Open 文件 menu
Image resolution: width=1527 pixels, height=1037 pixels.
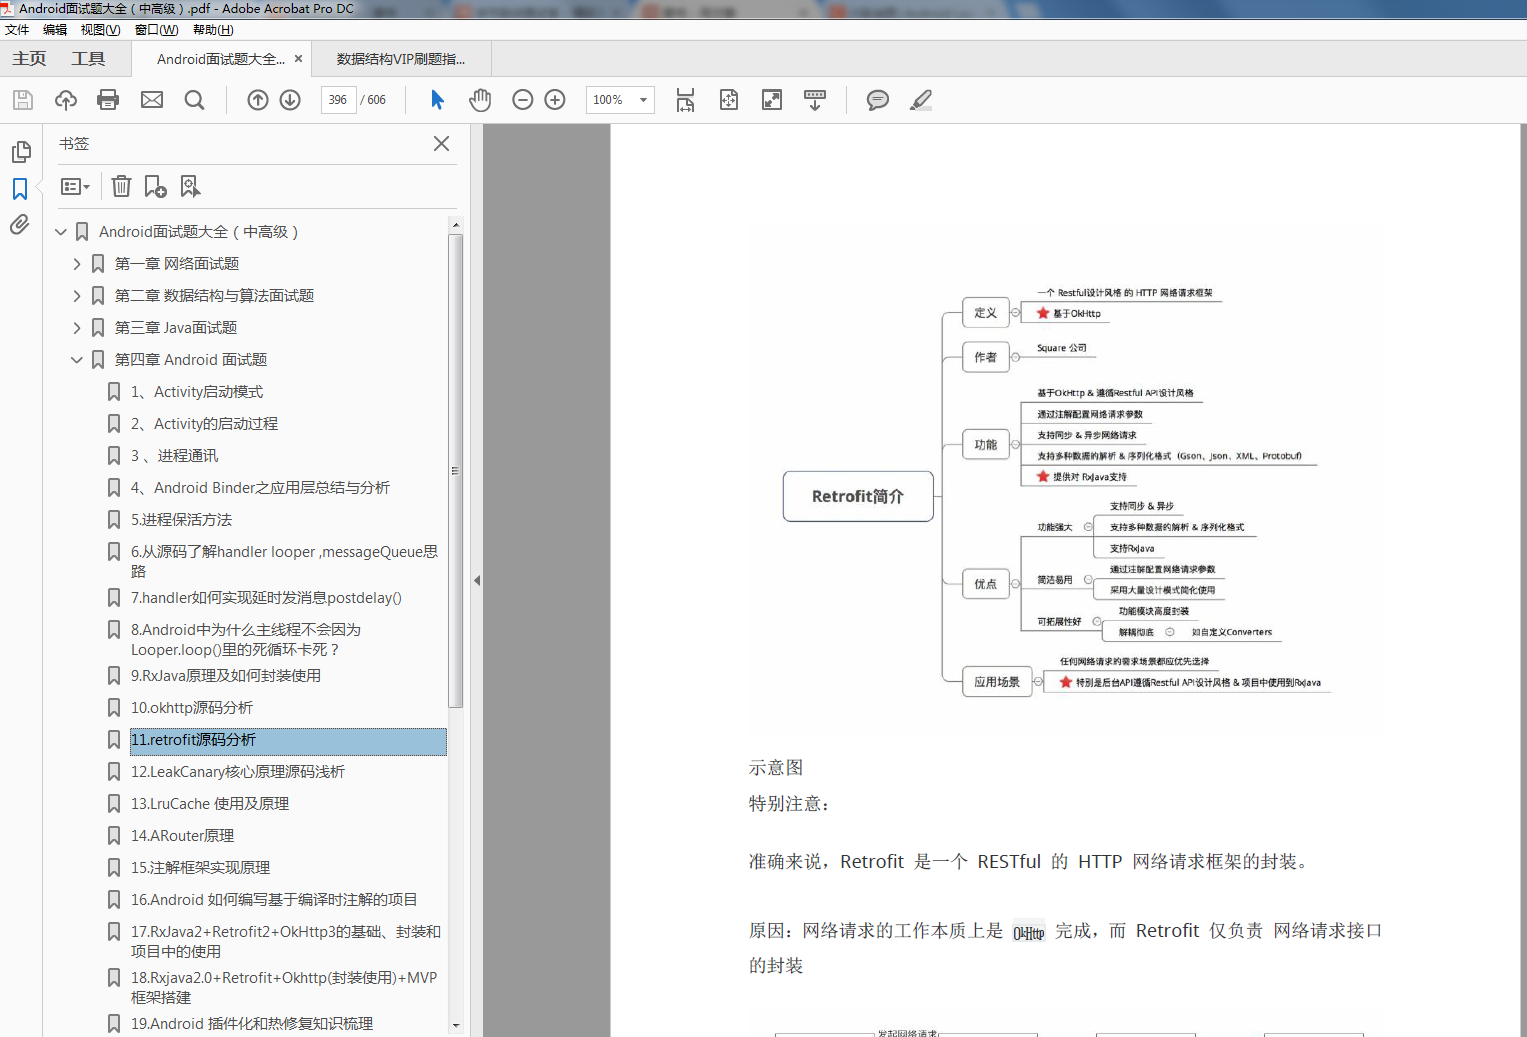pos(17,30)
